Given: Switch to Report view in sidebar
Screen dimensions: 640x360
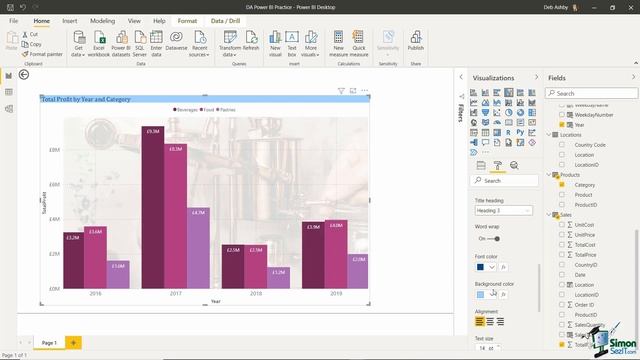Looking at the screenshot, I should (9, 76).
